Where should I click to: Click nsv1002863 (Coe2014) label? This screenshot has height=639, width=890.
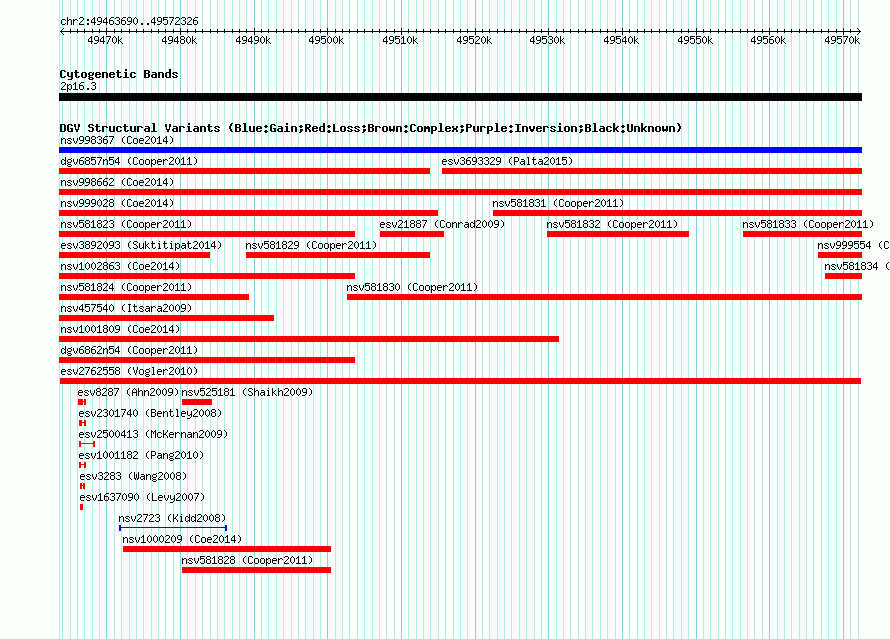click(x=120, y=266)
